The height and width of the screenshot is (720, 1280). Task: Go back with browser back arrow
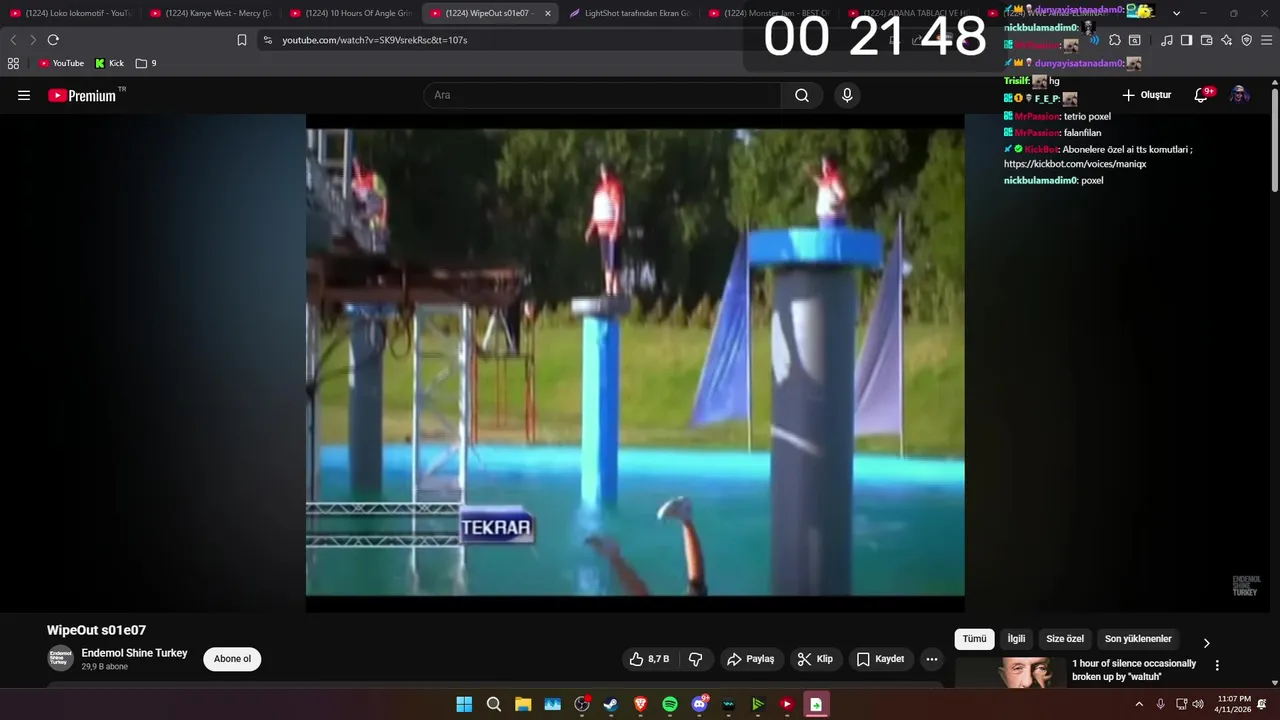coord(13,40)
